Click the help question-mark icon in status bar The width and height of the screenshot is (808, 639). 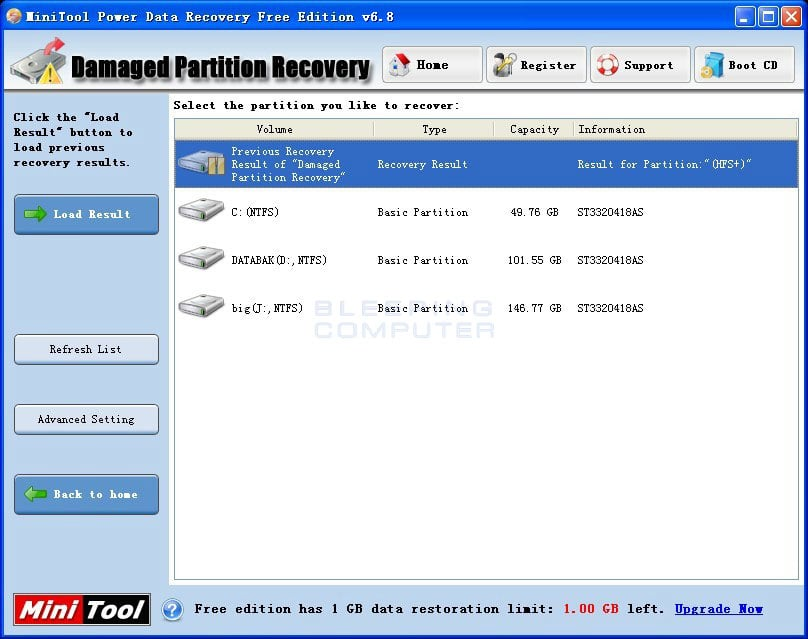point(172,610)
